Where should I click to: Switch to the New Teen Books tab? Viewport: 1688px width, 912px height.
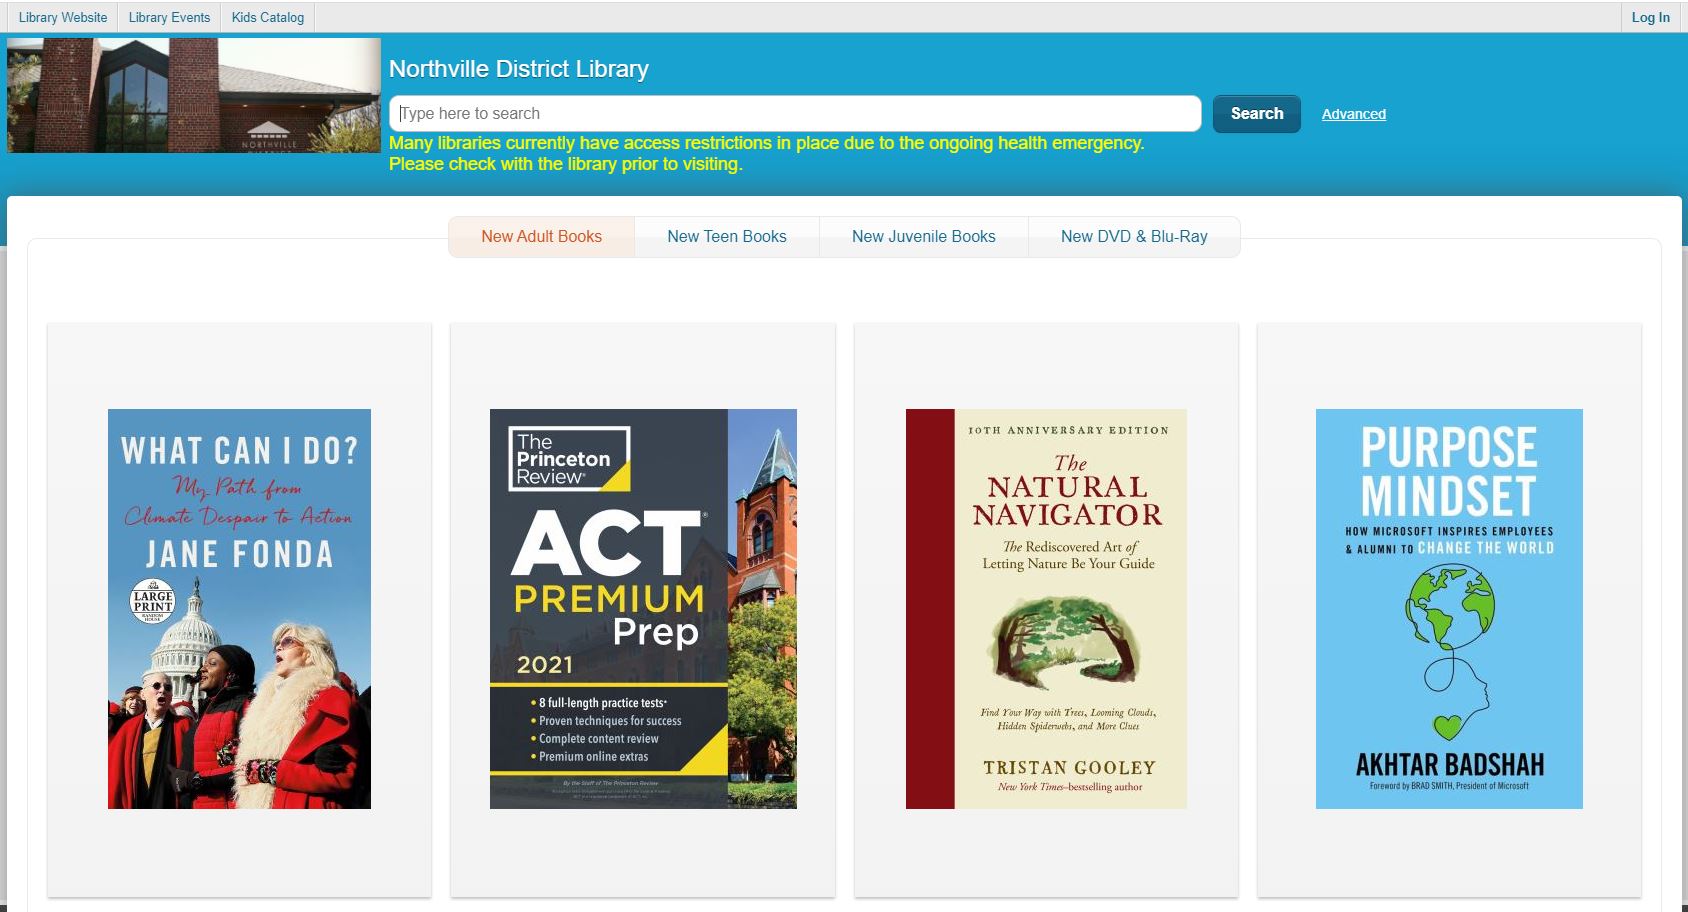pyautogui.click(x=727, y=237)
